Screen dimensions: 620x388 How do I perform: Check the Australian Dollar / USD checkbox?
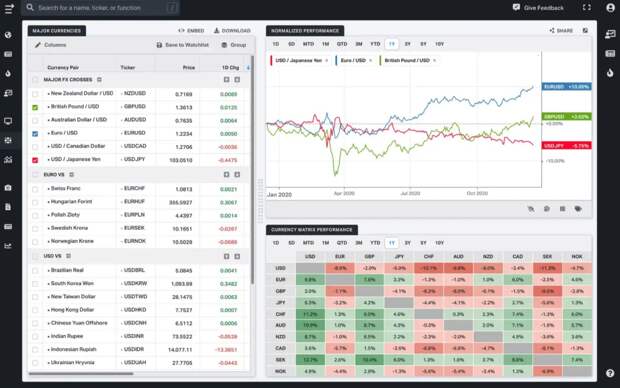click(35, 120)
